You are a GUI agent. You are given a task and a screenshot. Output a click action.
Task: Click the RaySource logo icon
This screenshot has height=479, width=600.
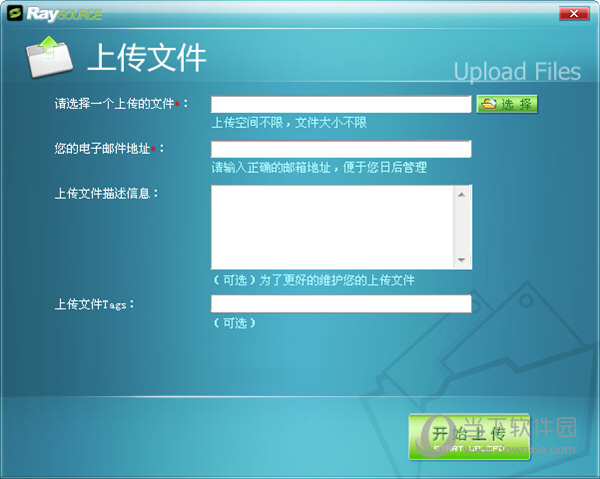(x=15, y=14)
